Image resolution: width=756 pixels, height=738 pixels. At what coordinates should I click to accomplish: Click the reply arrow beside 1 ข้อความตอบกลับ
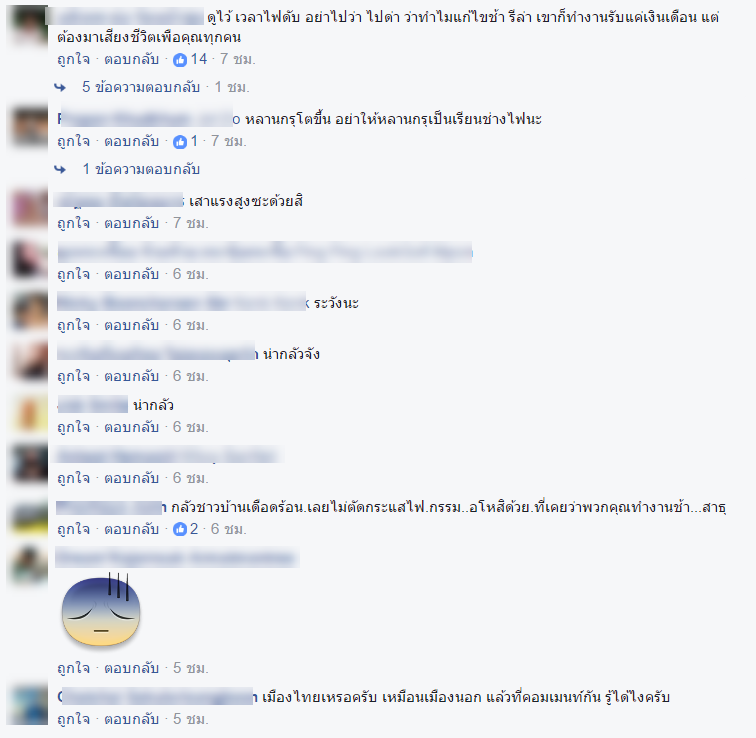60,169
